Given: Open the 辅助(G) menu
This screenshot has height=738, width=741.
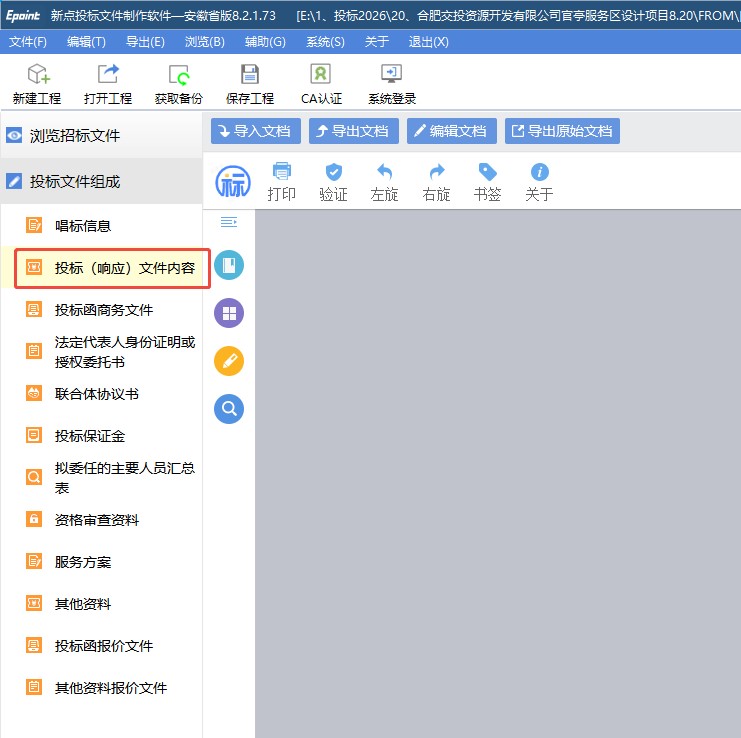Looking at the screenshot, I should pyautogui.click(x=265, y=42).
